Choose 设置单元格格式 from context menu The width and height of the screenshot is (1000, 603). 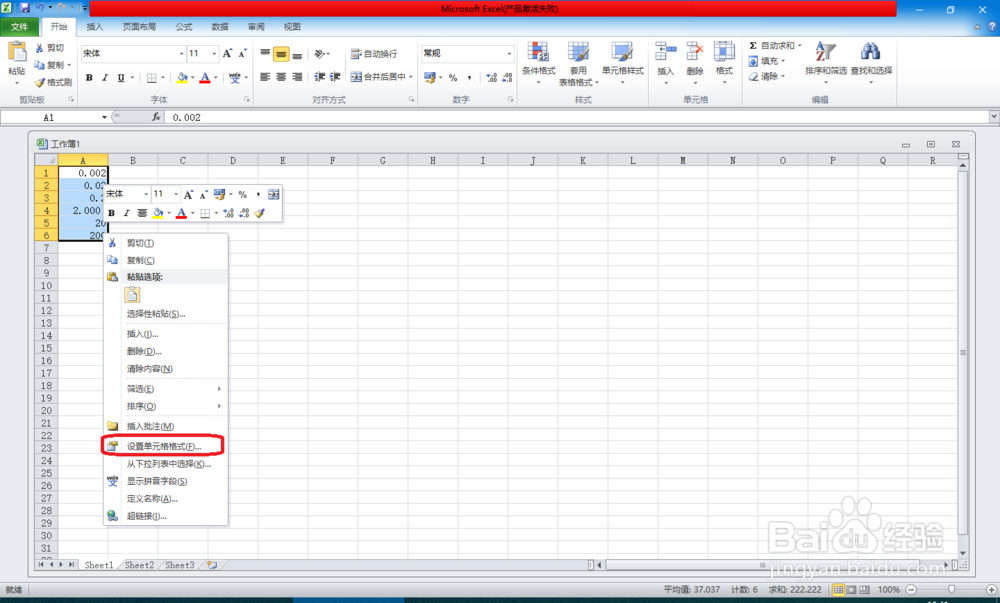click(x=165, y=446)
